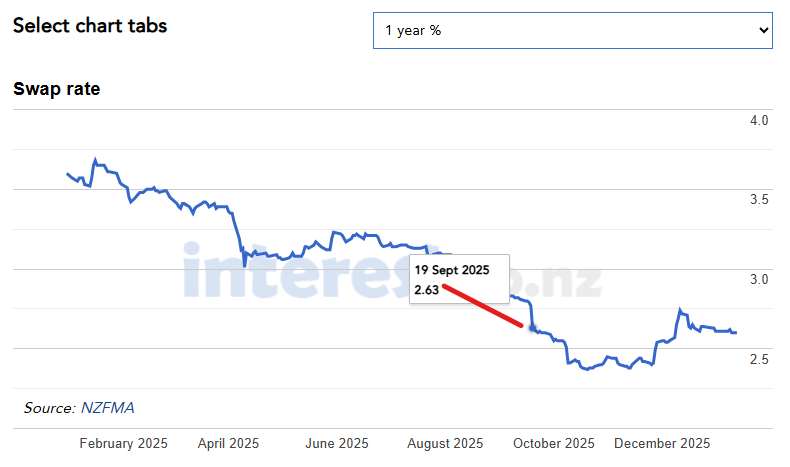Click the February 2025 axis label
Viewport: 790px width, 467px height.
[x=124, y=443]
